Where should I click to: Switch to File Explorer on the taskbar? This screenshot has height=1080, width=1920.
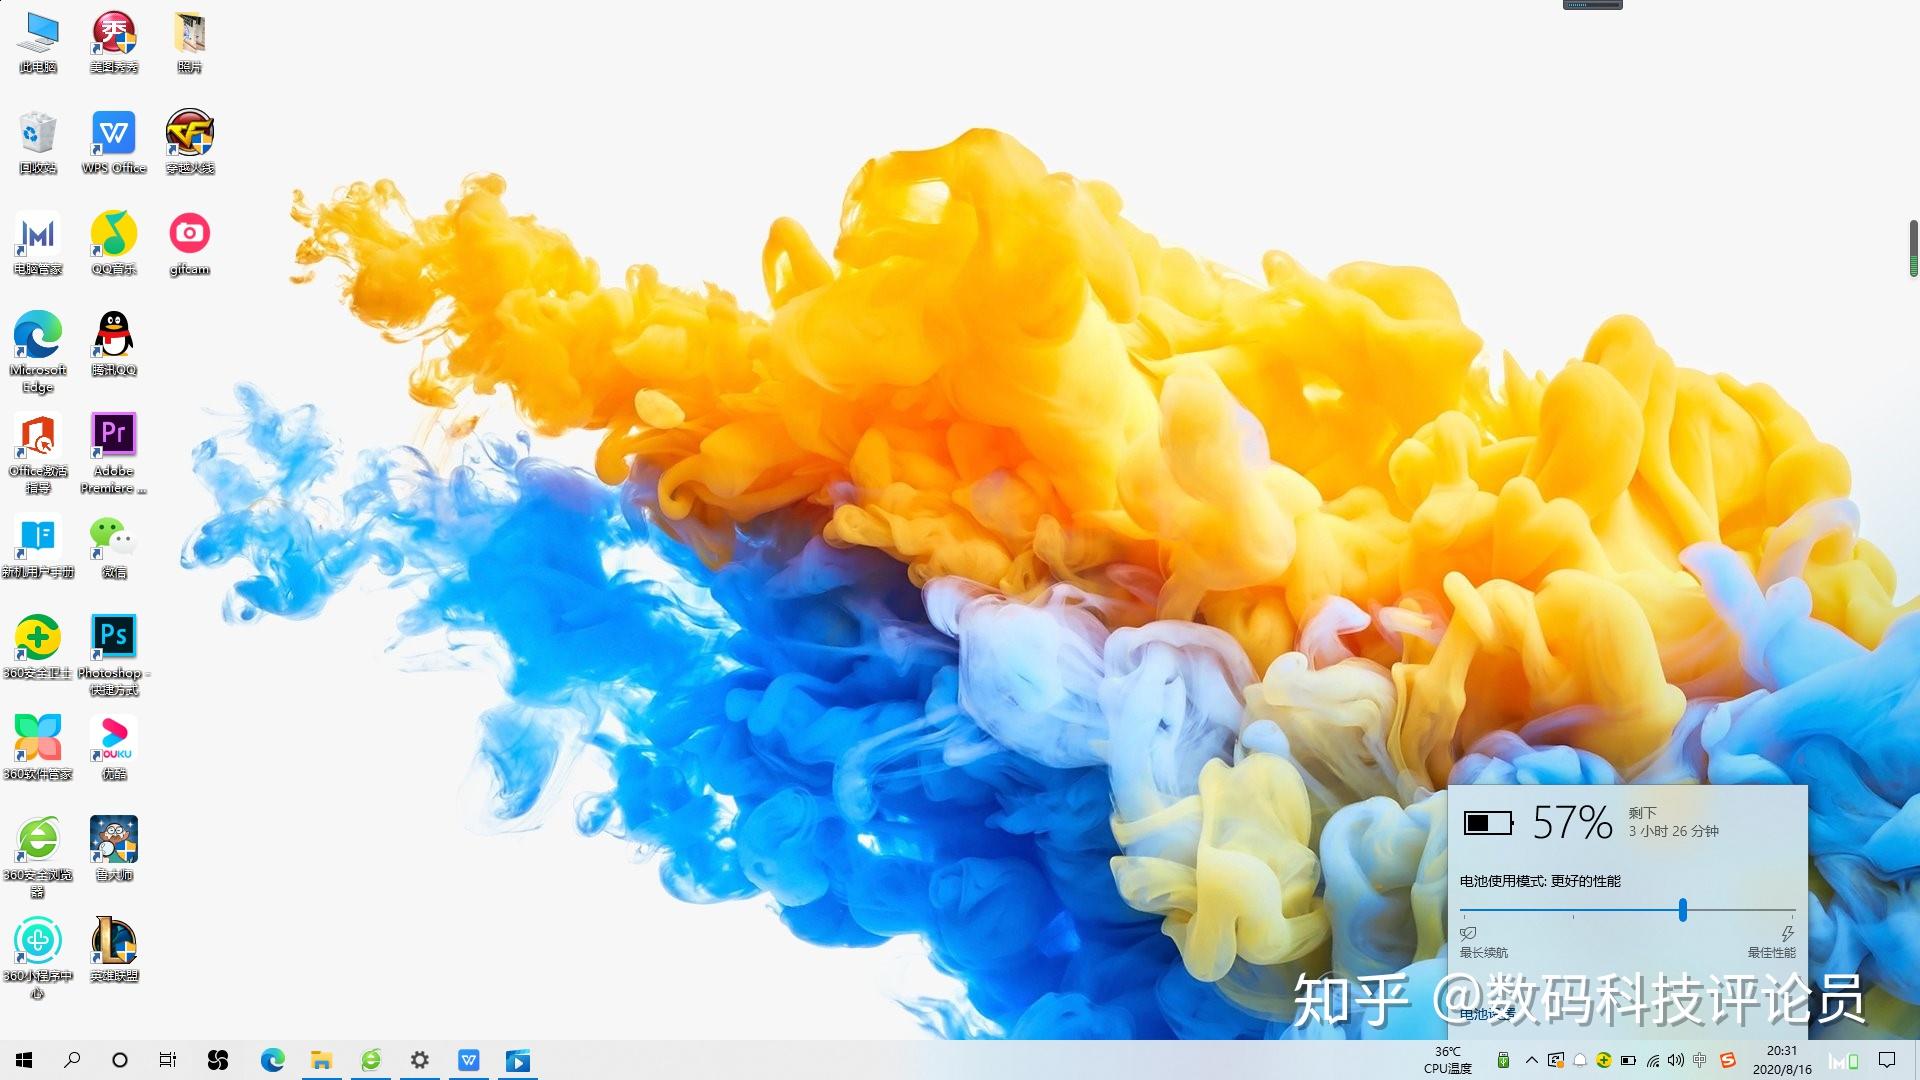coord(321,1060)
